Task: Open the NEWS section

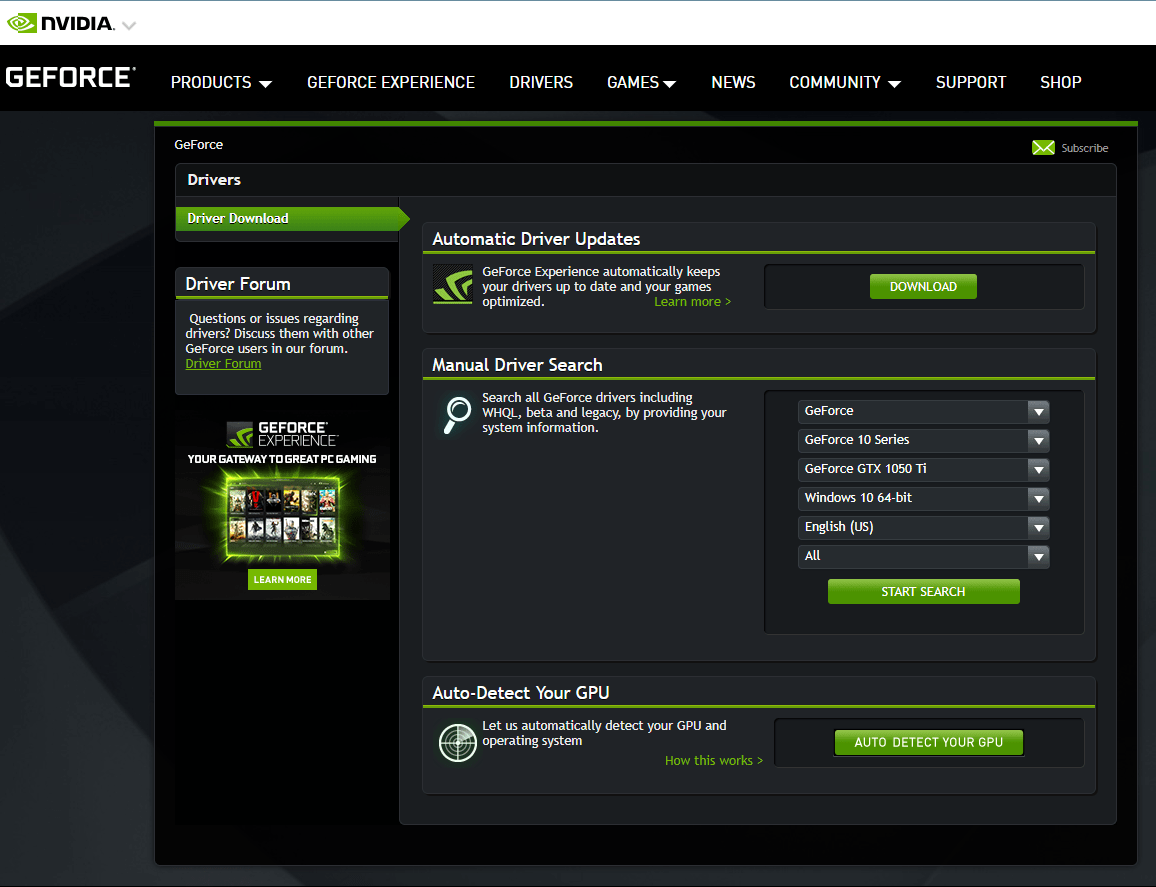Action: pyautogui.click(x=733, y=83)
